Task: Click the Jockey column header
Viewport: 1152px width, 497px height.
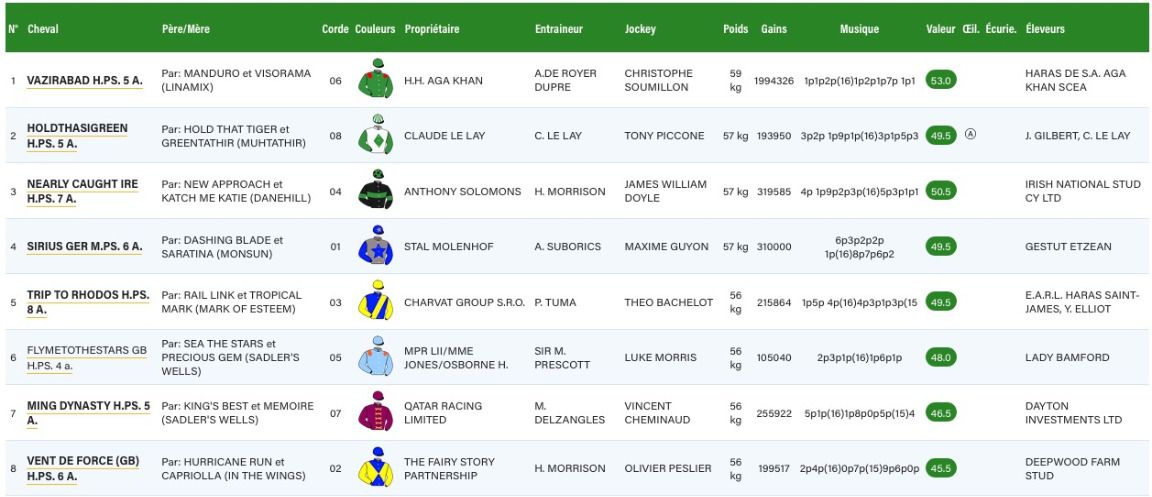Action: [640, 29]
